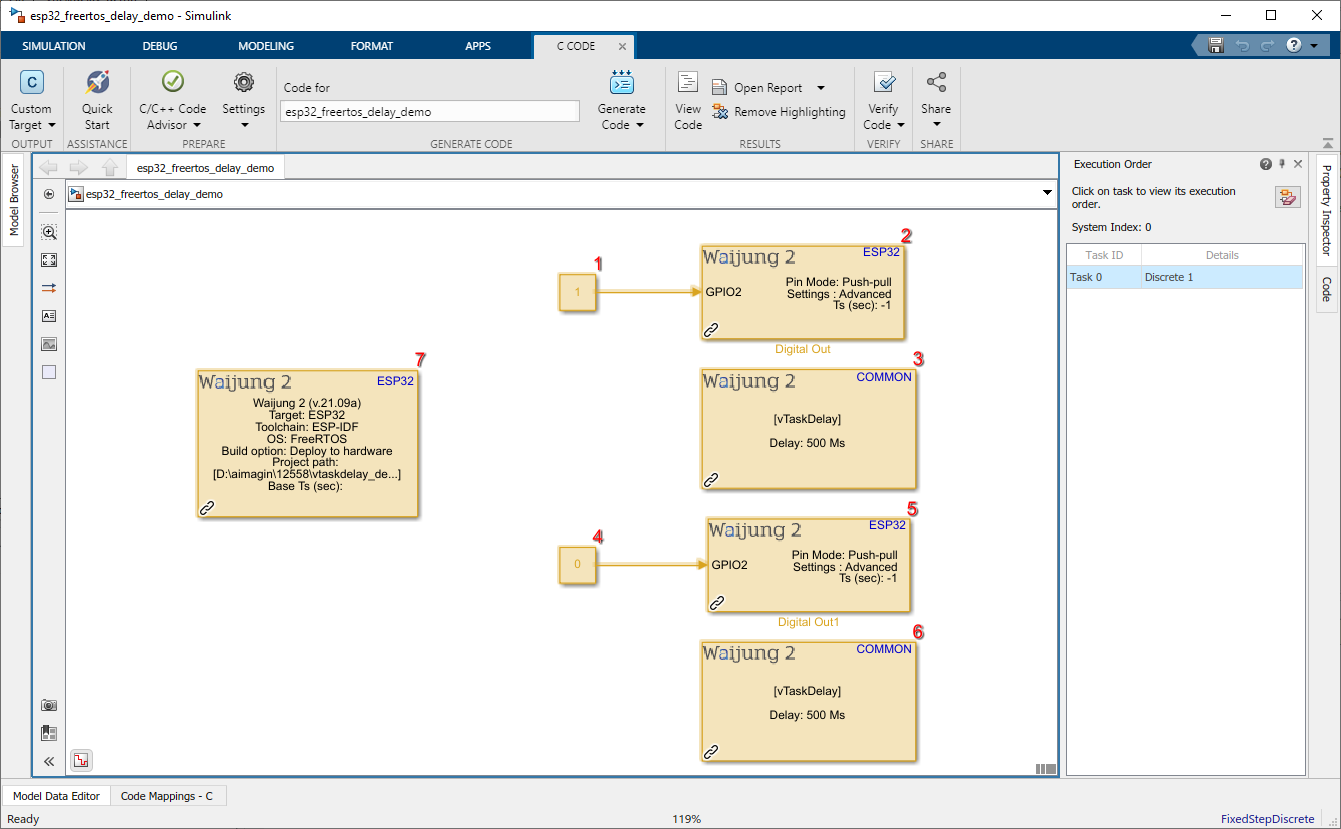Screen dimensions: 1341x829
Task: Click the Fit to View tool
Action: pos(49,260)
